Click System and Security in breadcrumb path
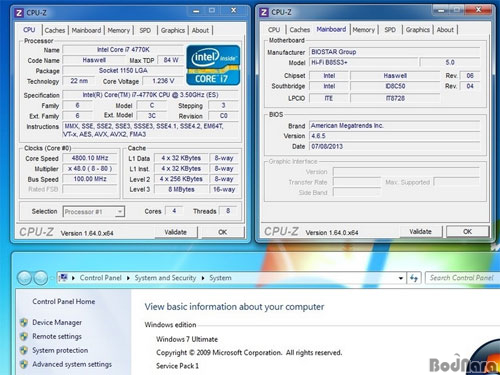The width and height of the screenshot is (500, 375). tap(165, 278)
